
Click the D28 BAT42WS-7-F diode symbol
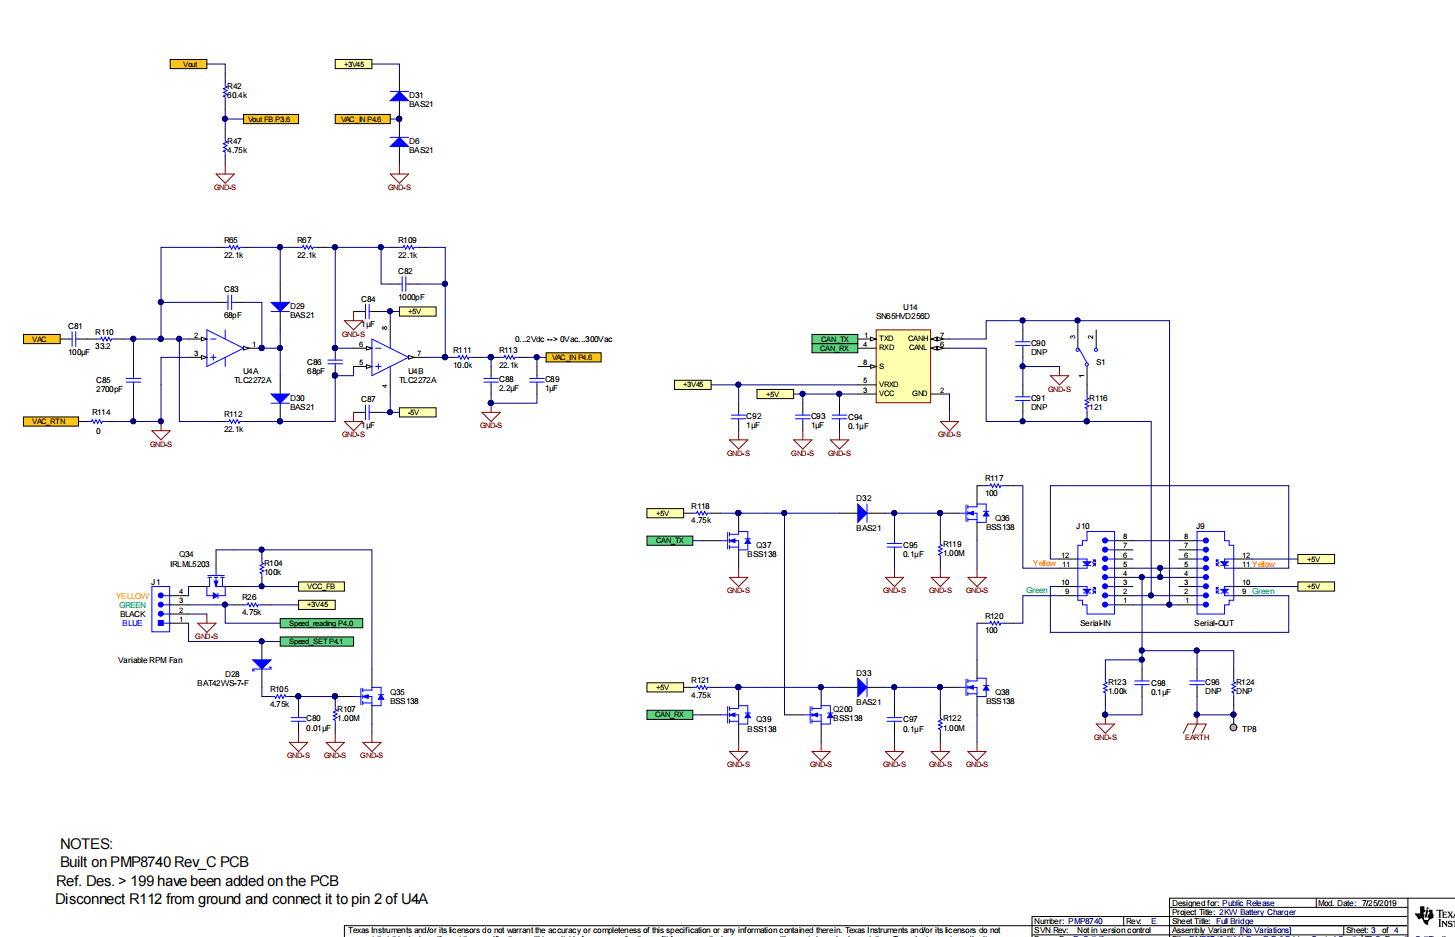point(261,665)
